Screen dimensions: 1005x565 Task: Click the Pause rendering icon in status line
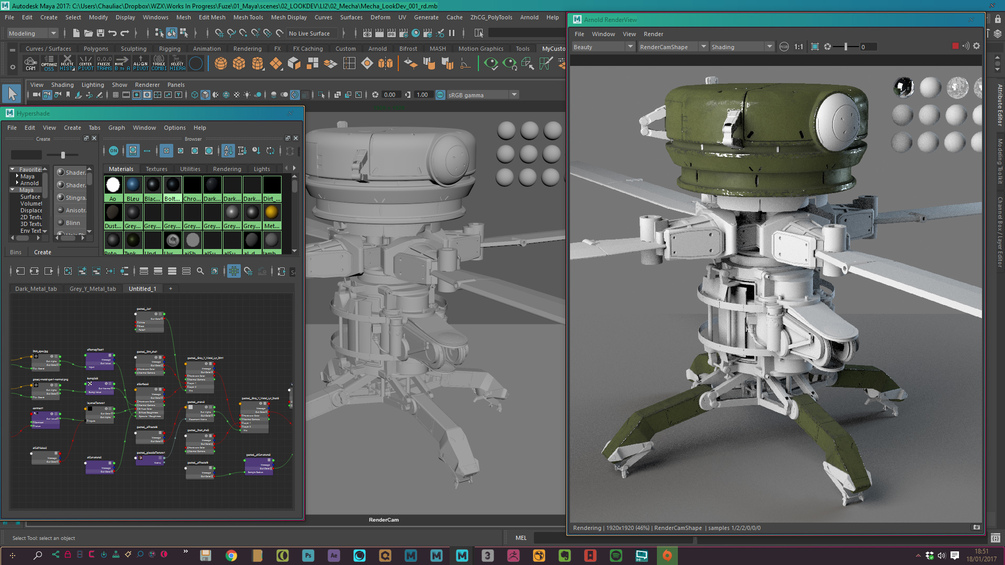[452, 33]
